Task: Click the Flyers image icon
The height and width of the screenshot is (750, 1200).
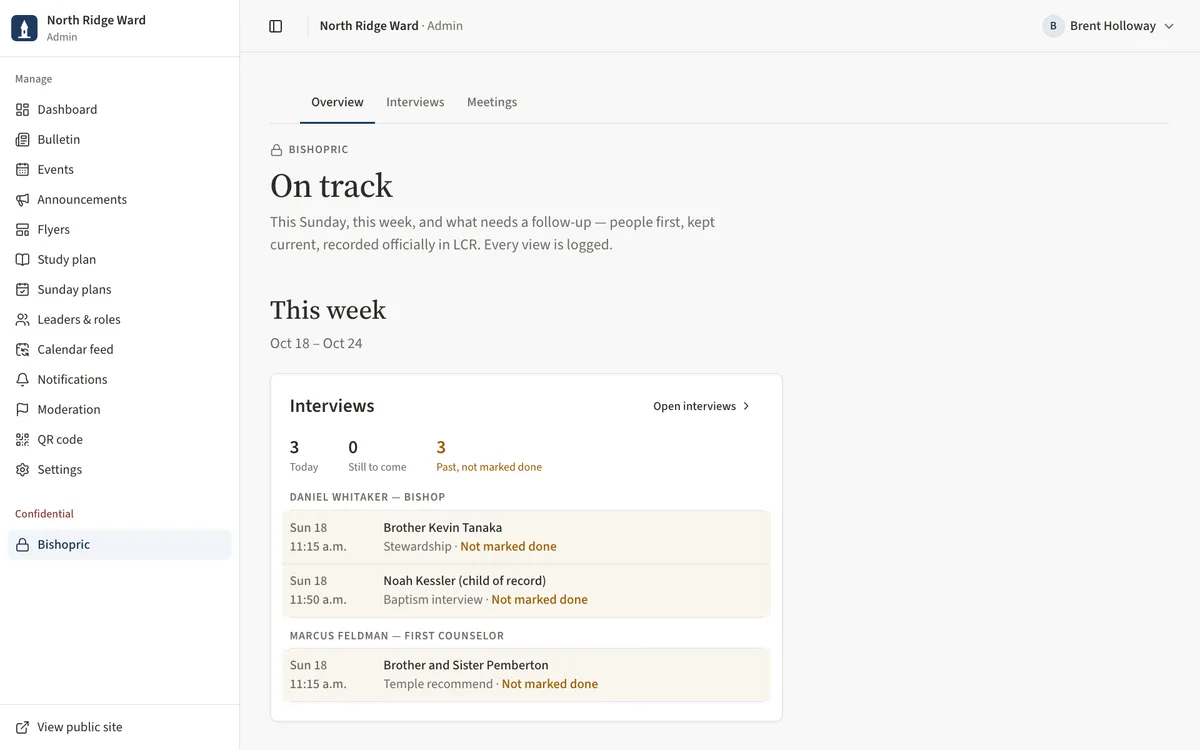Action: [x=23, y=230]
